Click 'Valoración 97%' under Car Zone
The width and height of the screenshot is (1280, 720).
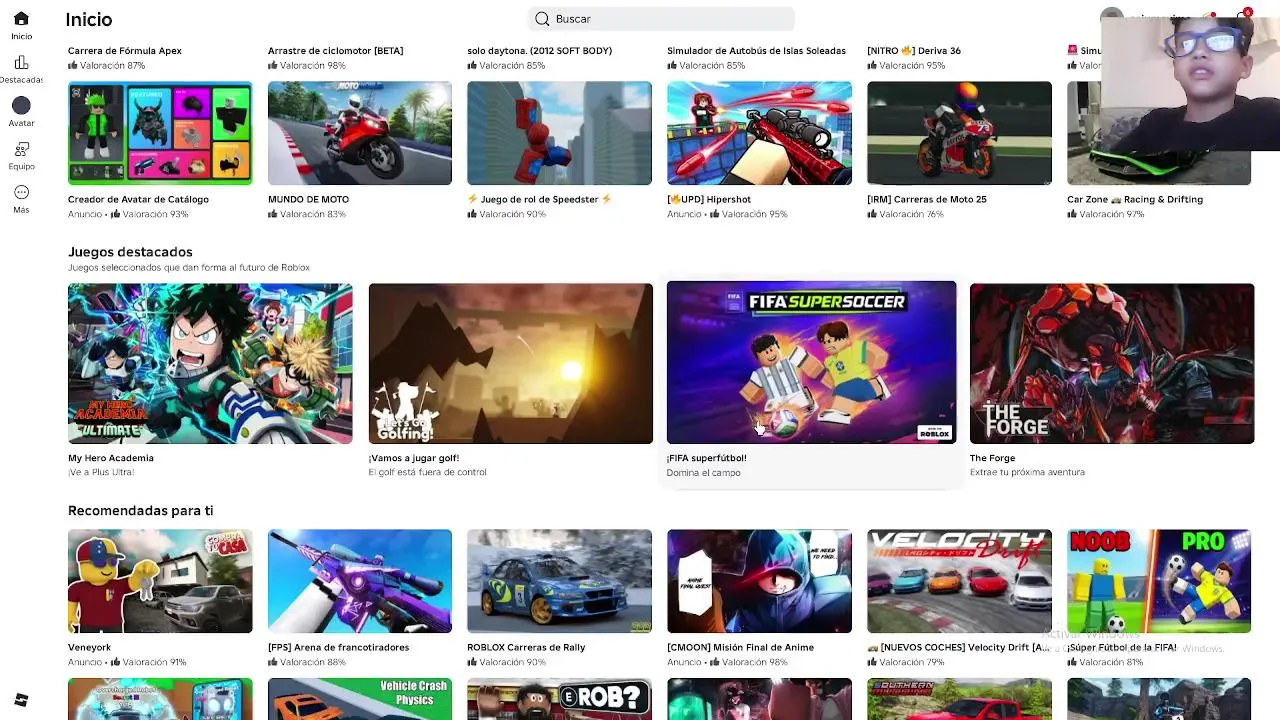pos(1111,214)
